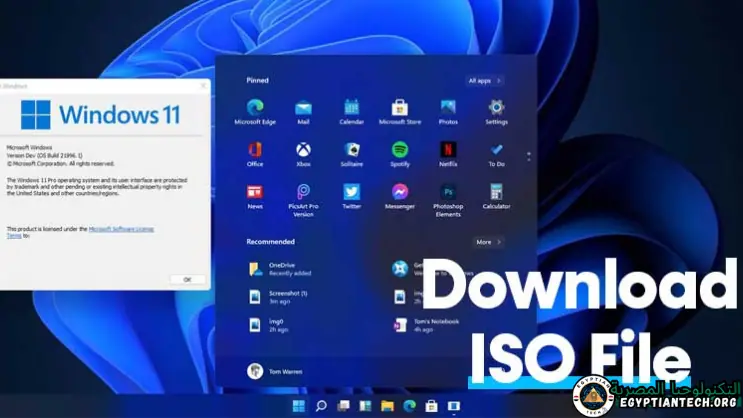Click OK in About Windows dialog
Screen dimensions: 743x418
pos(187,280)
